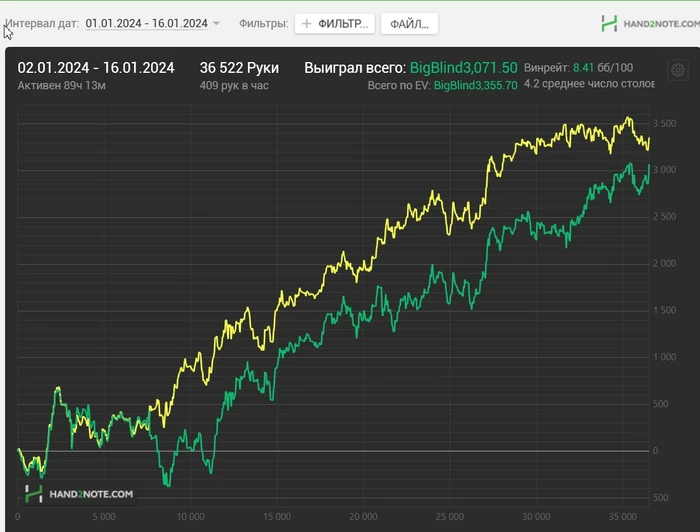Click the winrate value 8.41 бб/100
This screenshot has width=700, height=532.
603,68
